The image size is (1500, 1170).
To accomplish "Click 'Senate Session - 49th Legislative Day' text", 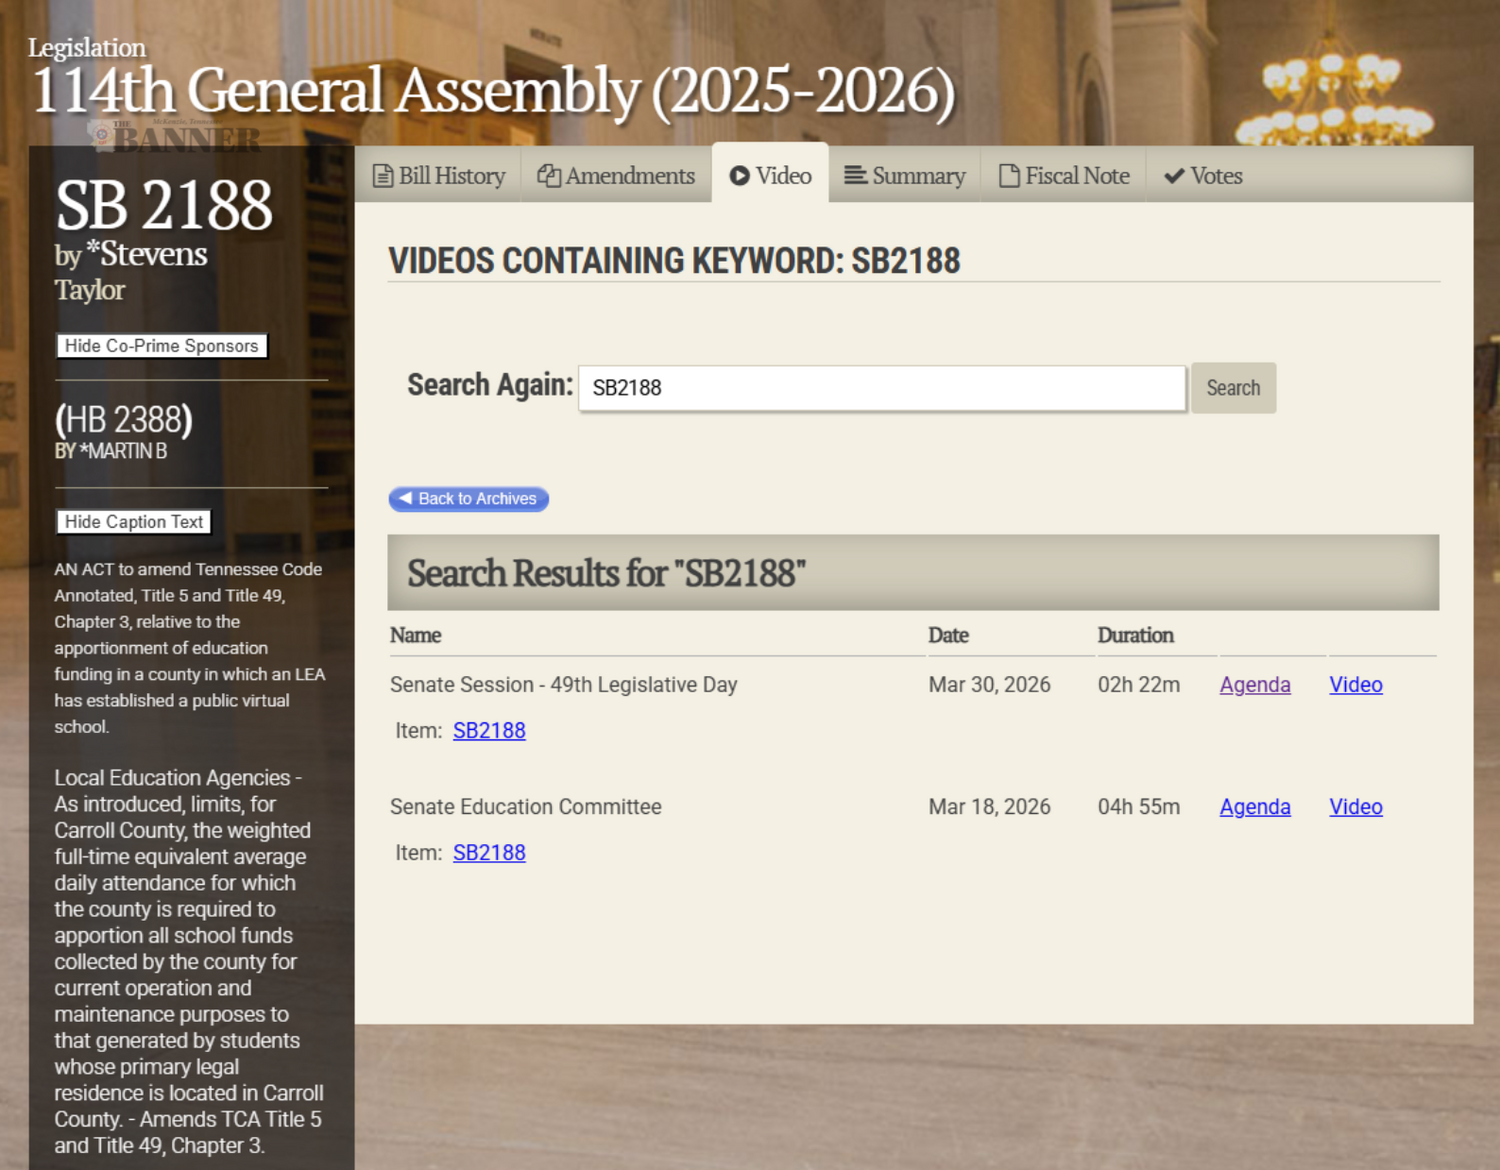I will (x=564, y=685).
